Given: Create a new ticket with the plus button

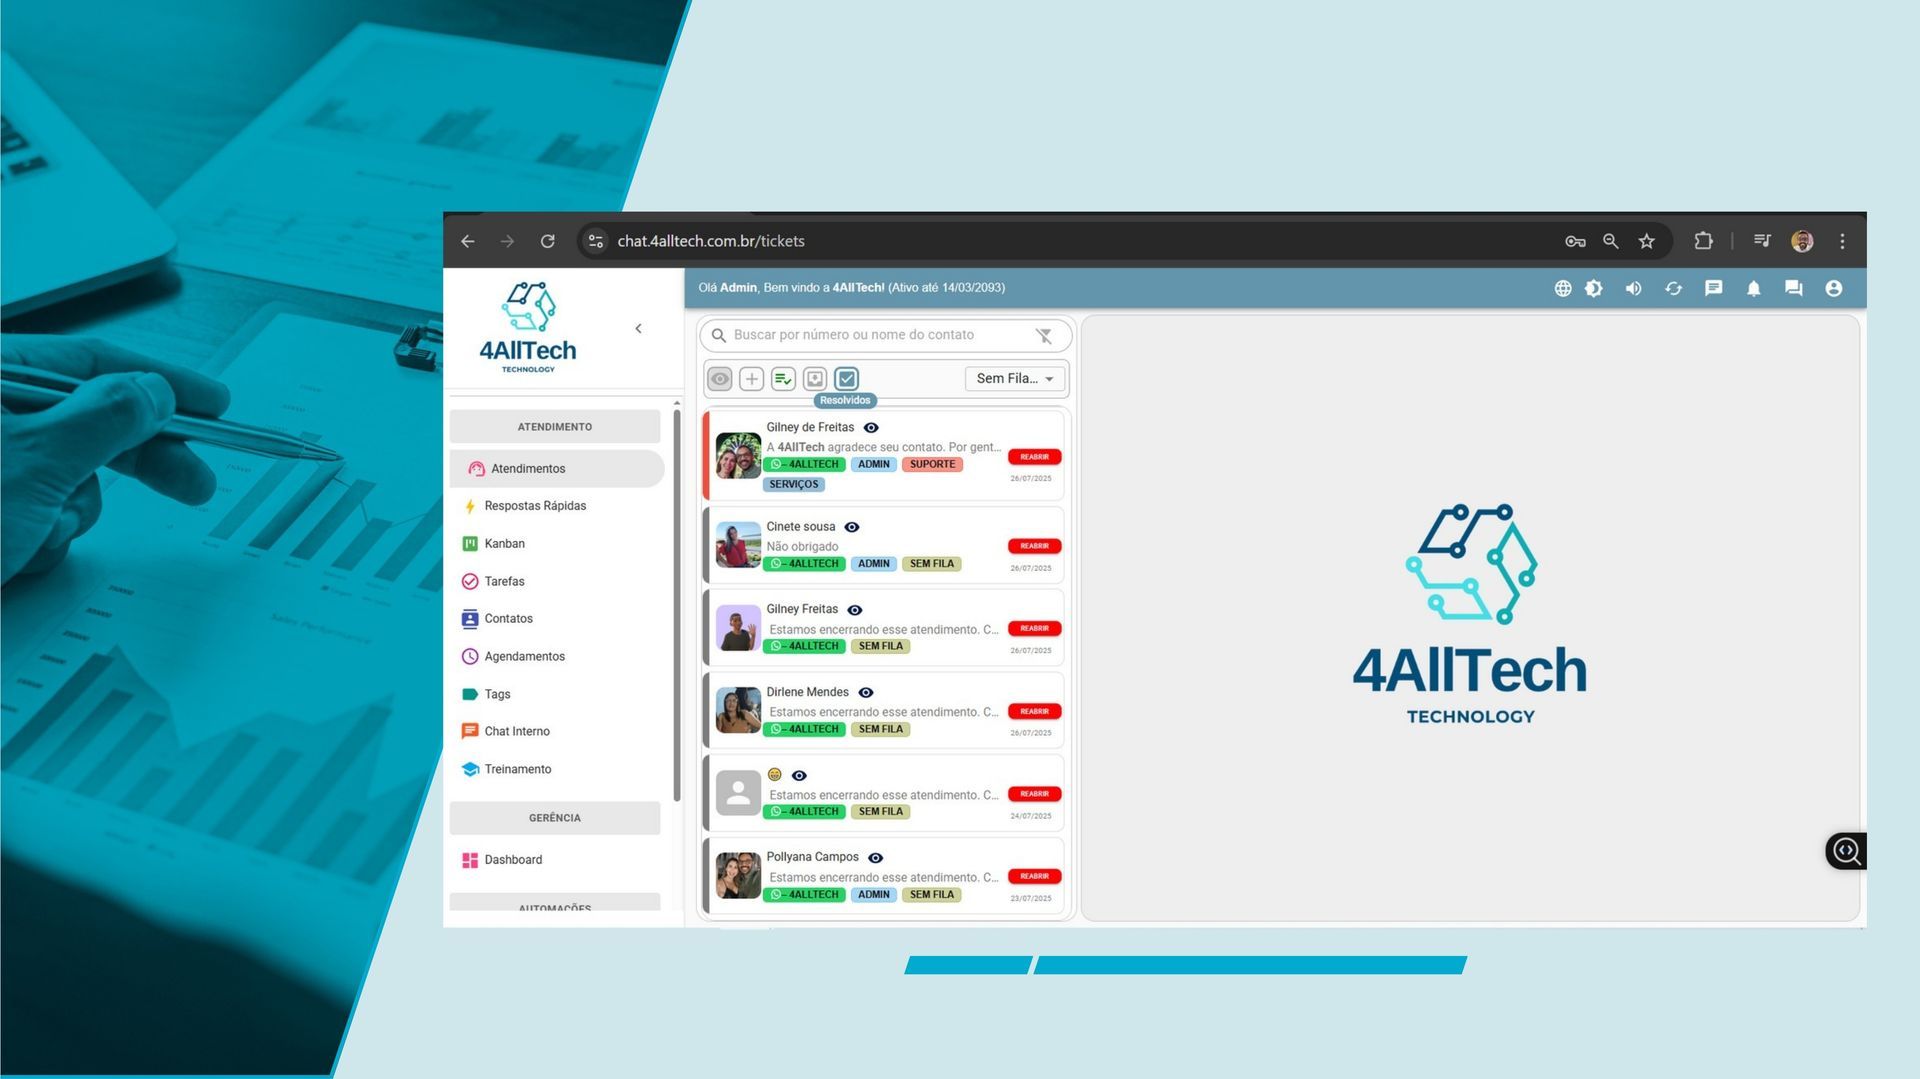Looking at the screenshot, I should (x=751, y=379).
